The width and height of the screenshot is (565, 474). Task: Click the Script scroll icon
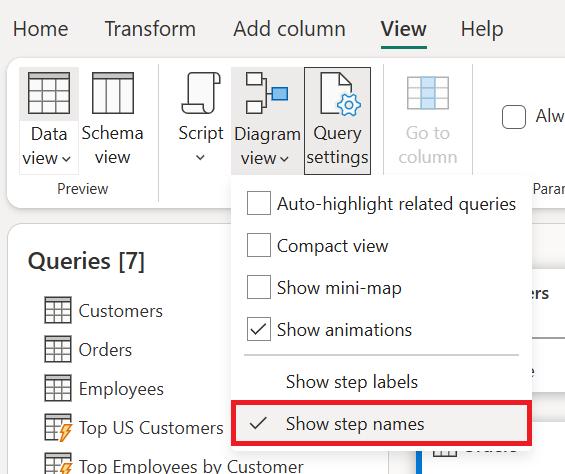[201, 93]
